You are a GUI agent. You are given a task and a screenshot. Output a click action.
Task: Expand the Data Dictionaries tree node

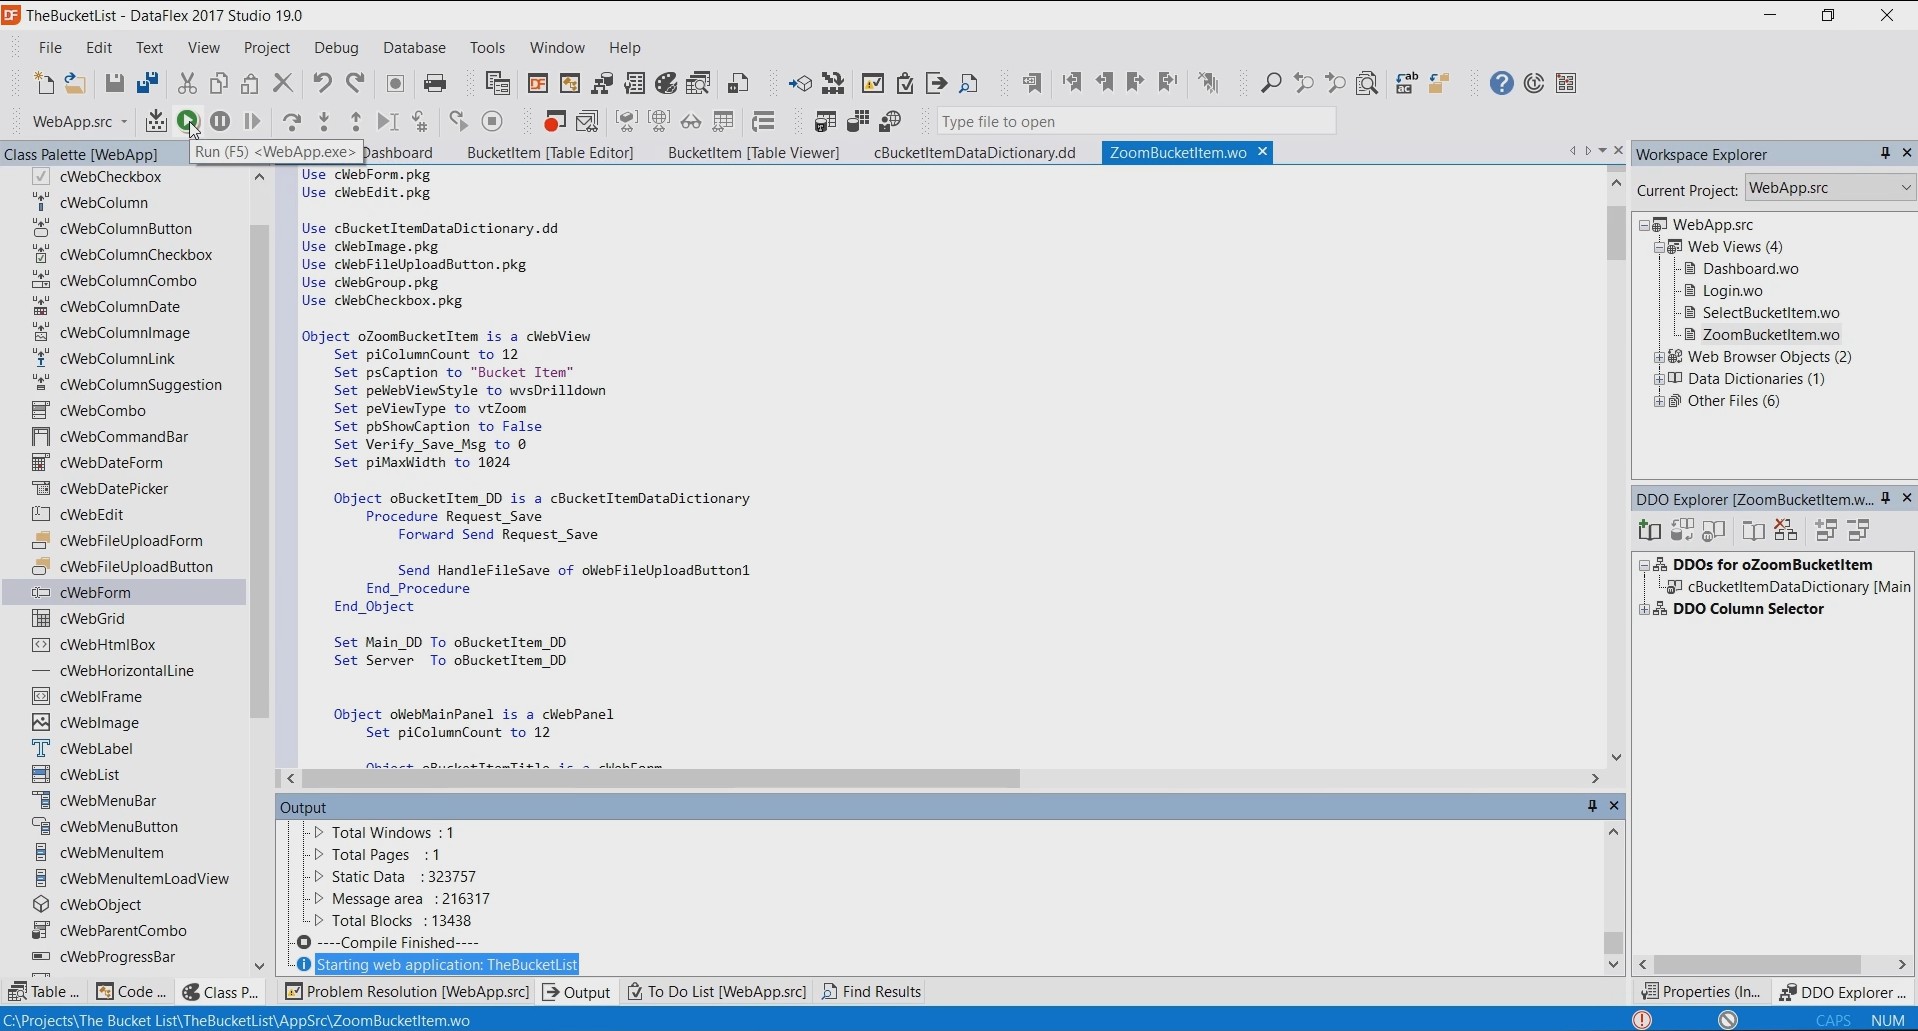point(1660,379)
